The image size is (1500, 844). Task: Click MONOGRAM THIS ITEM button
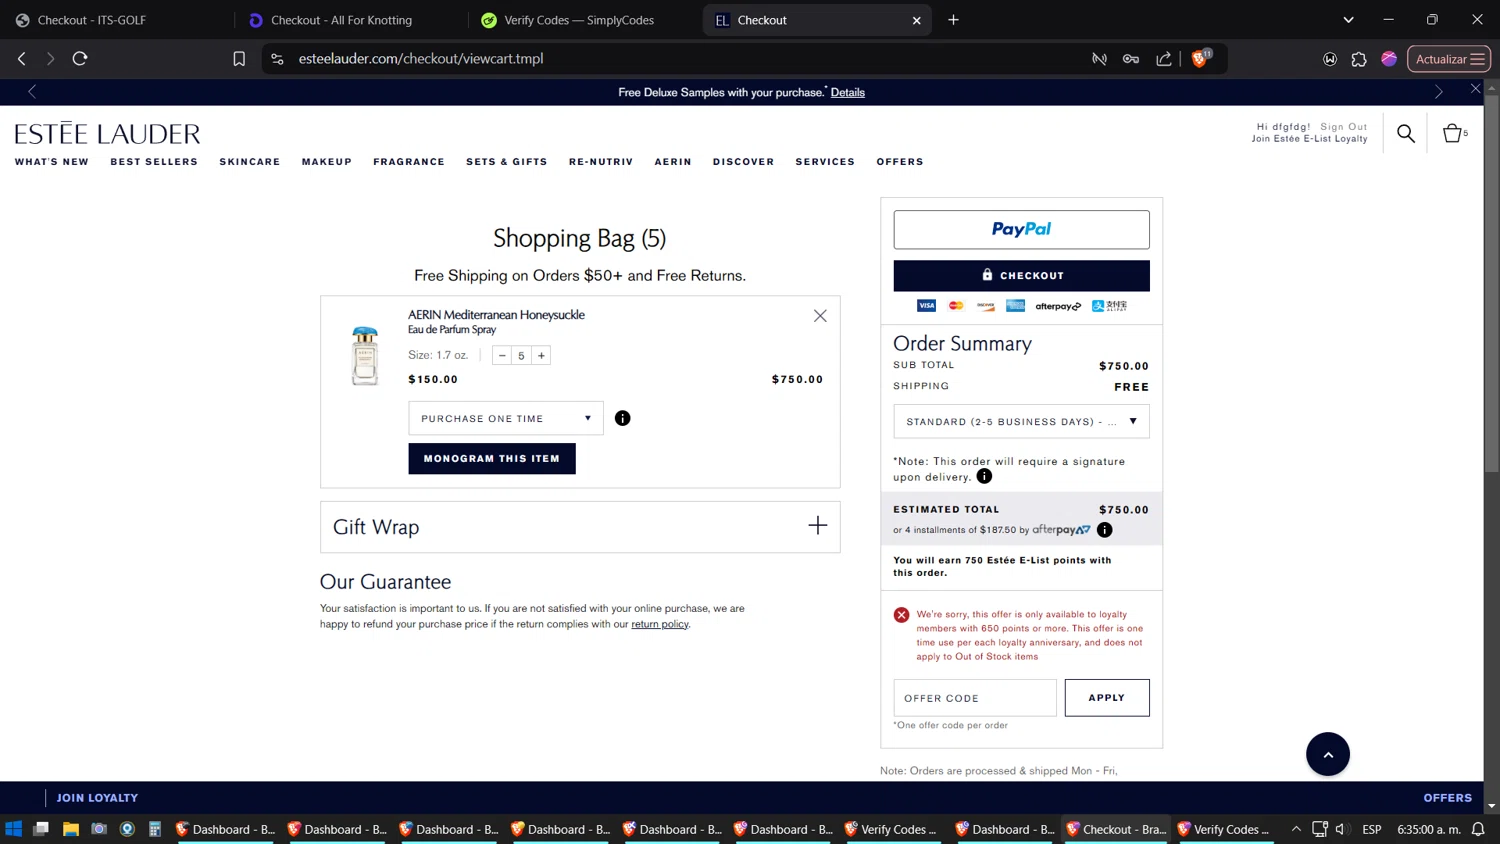tap(492, 458)
